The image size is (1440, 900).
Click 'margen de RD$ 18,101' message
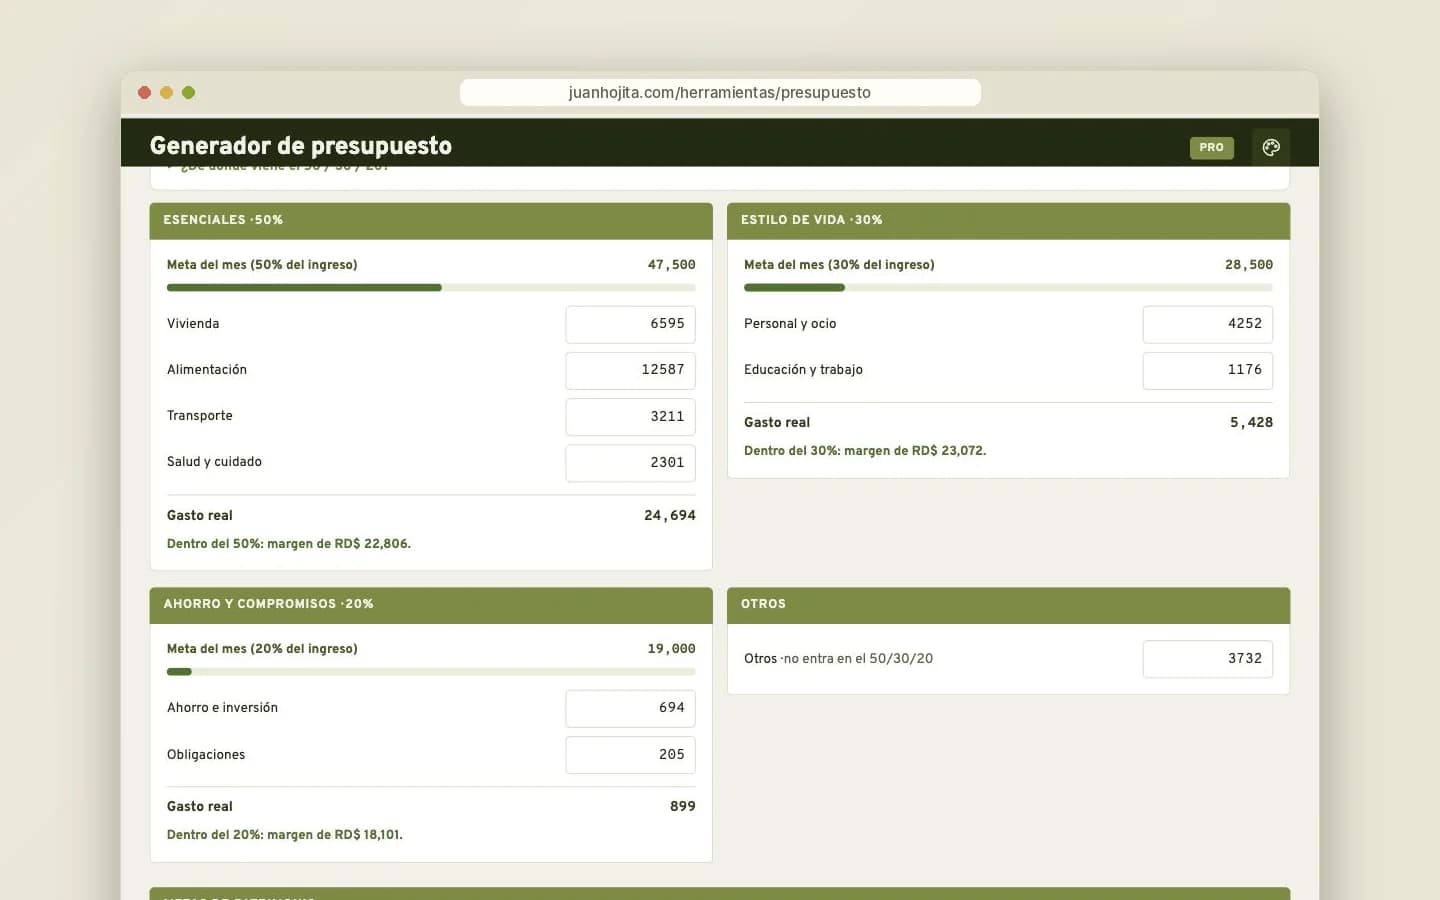(x=285, y=835)
